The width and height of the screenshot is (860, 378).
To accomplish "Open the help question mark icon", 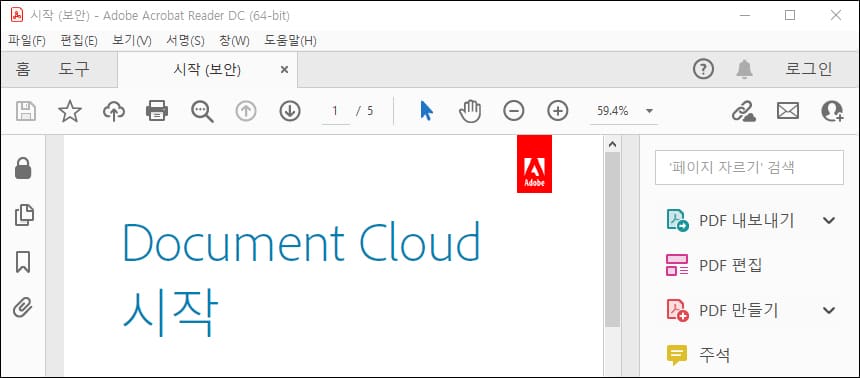I will click(x=703, y=70).
